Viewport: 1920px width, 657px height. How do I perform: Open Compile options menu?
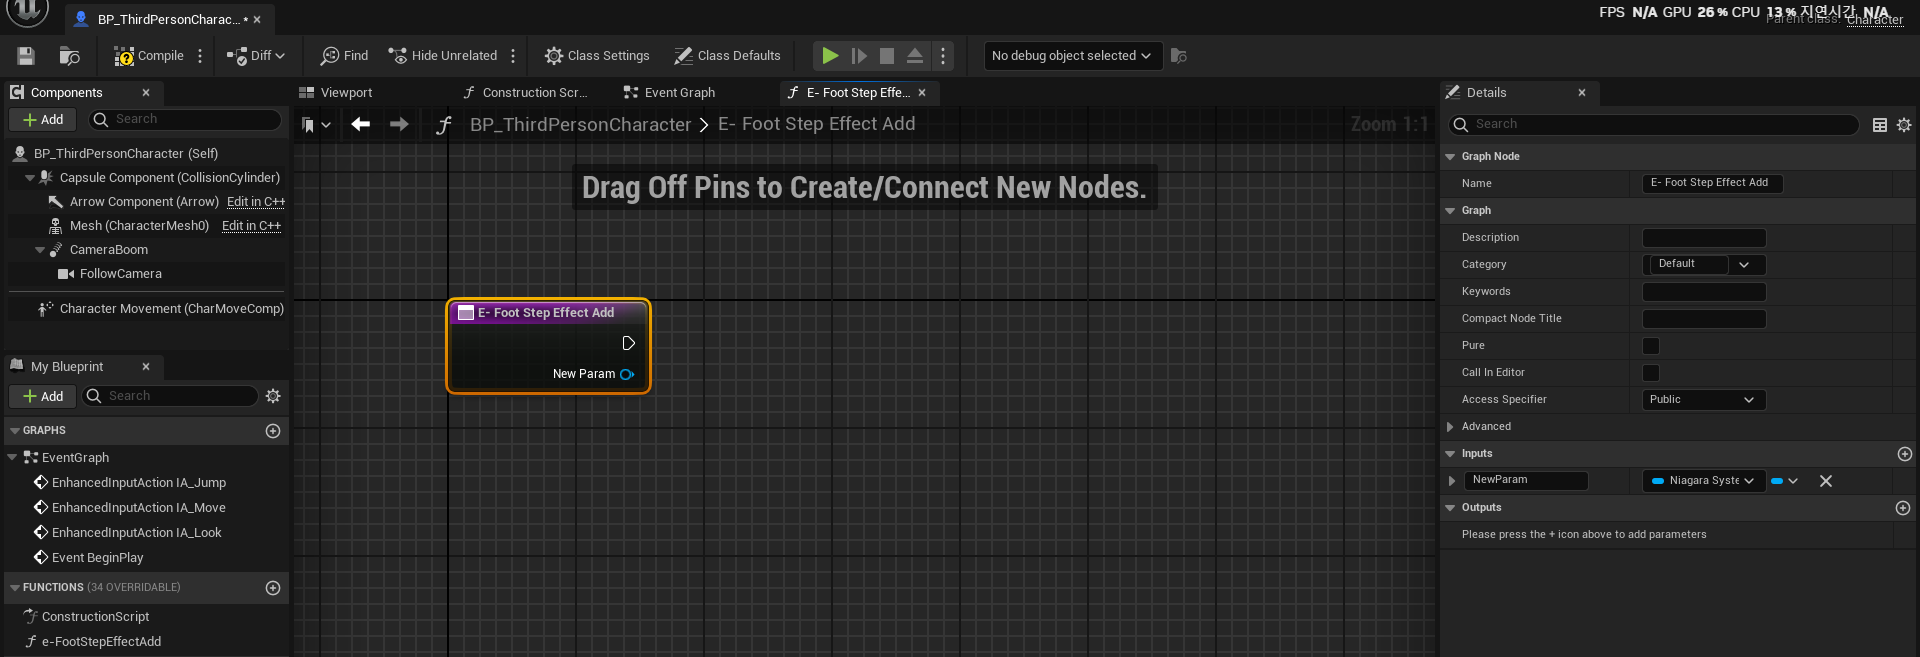click(x=200, y=56)
